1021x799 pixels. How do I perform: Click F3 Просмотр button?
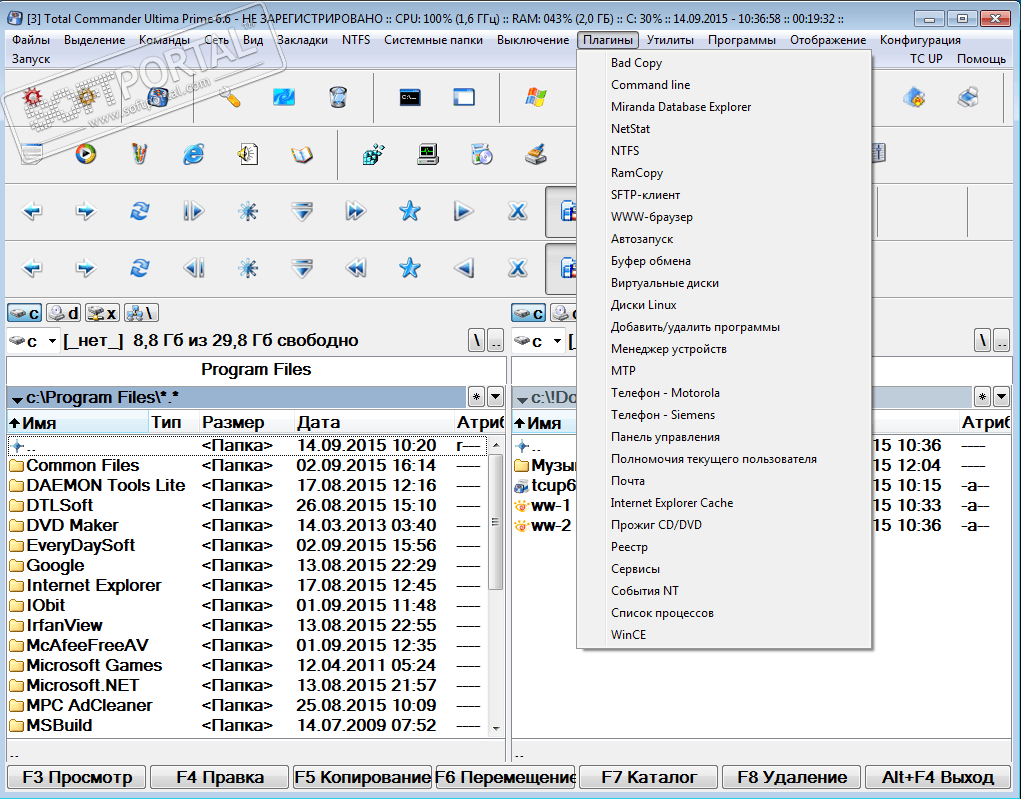77,778
